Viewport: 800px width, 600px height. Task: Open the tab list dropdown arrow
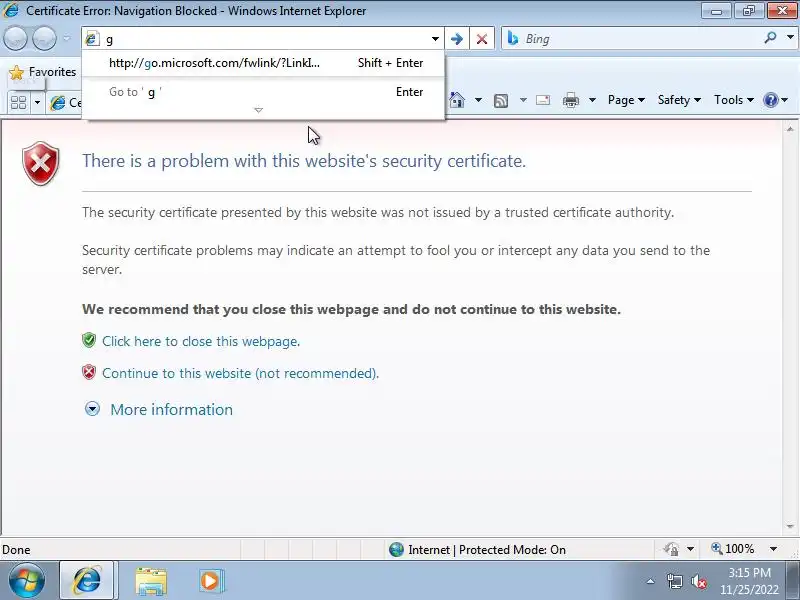(x=37, y=103)
